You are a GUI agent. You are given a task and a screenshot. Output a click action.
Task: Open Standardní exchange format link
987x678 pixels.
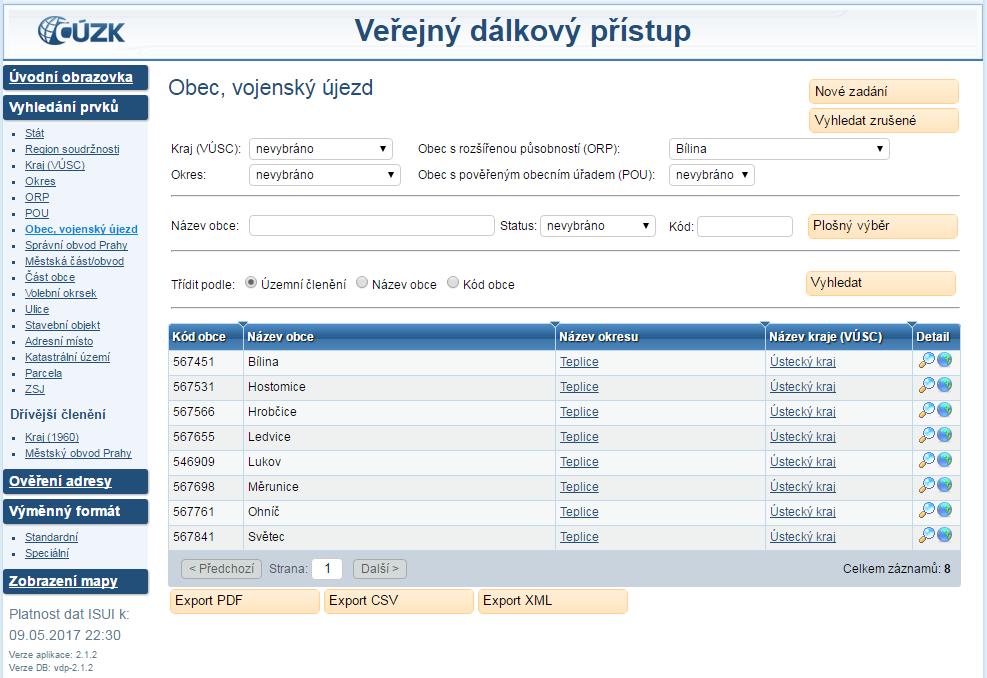pos(52,537)
